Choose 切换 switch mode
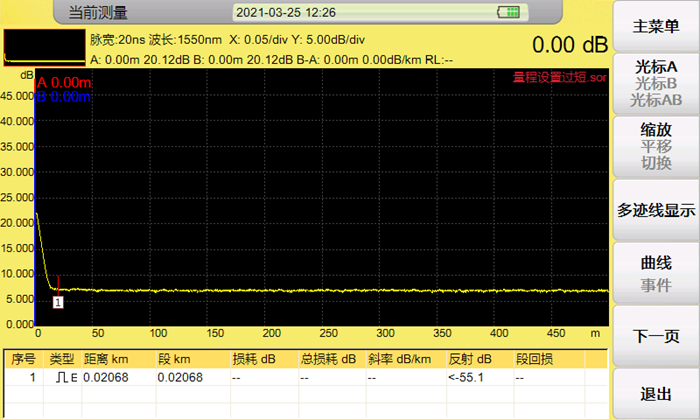Screen dimensions: 700x420 click(x=656, y=163)
